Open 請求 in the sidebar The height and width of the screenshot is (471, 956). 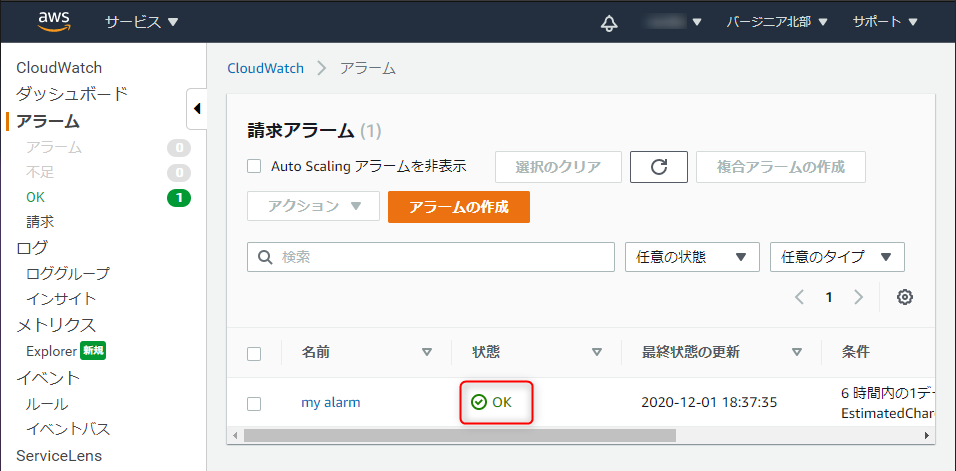click(40, 222)
